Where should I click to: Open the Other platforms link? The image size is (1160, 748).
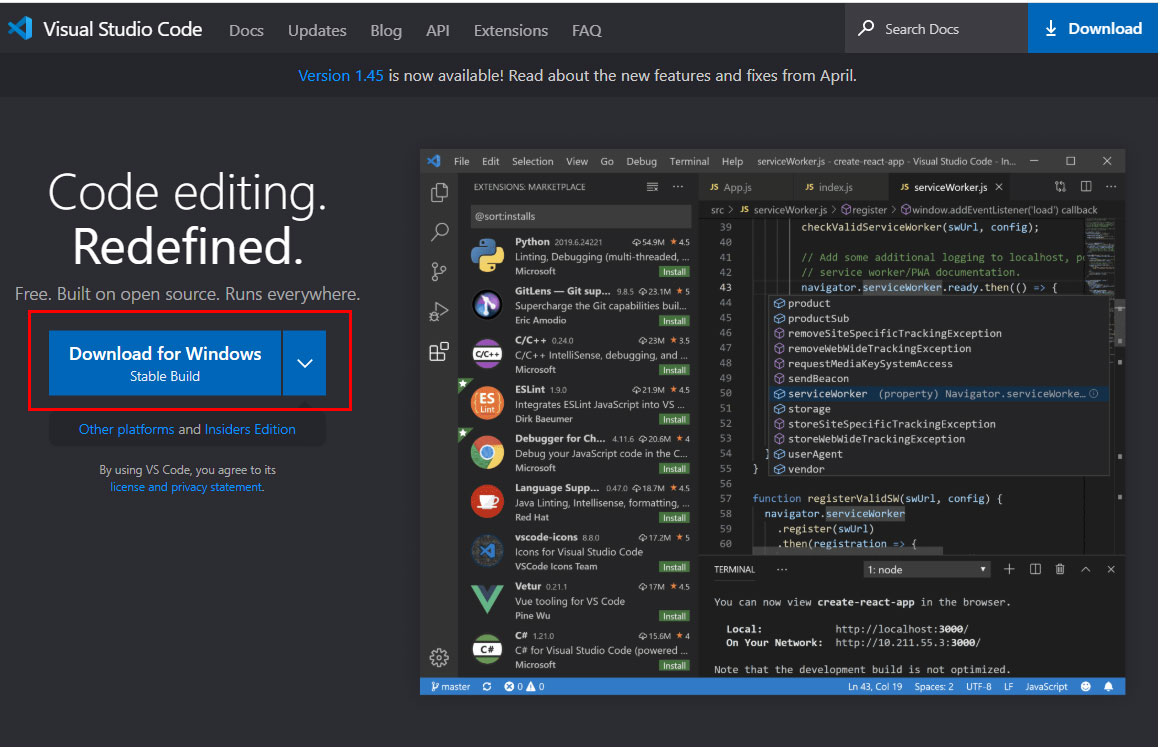point(127,429)
